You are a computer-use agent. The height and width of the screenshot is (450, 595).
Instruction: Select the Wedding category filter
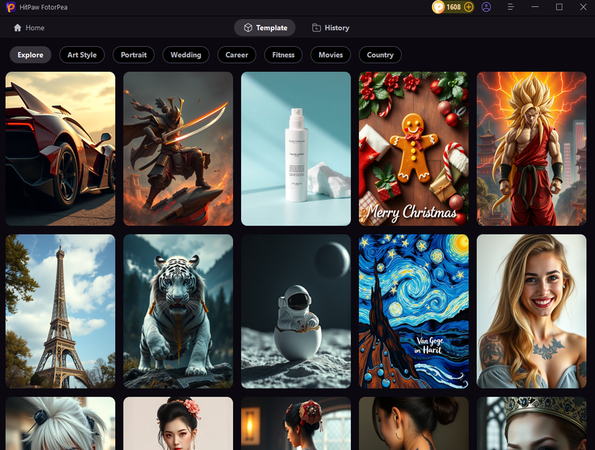pos(186,55)
